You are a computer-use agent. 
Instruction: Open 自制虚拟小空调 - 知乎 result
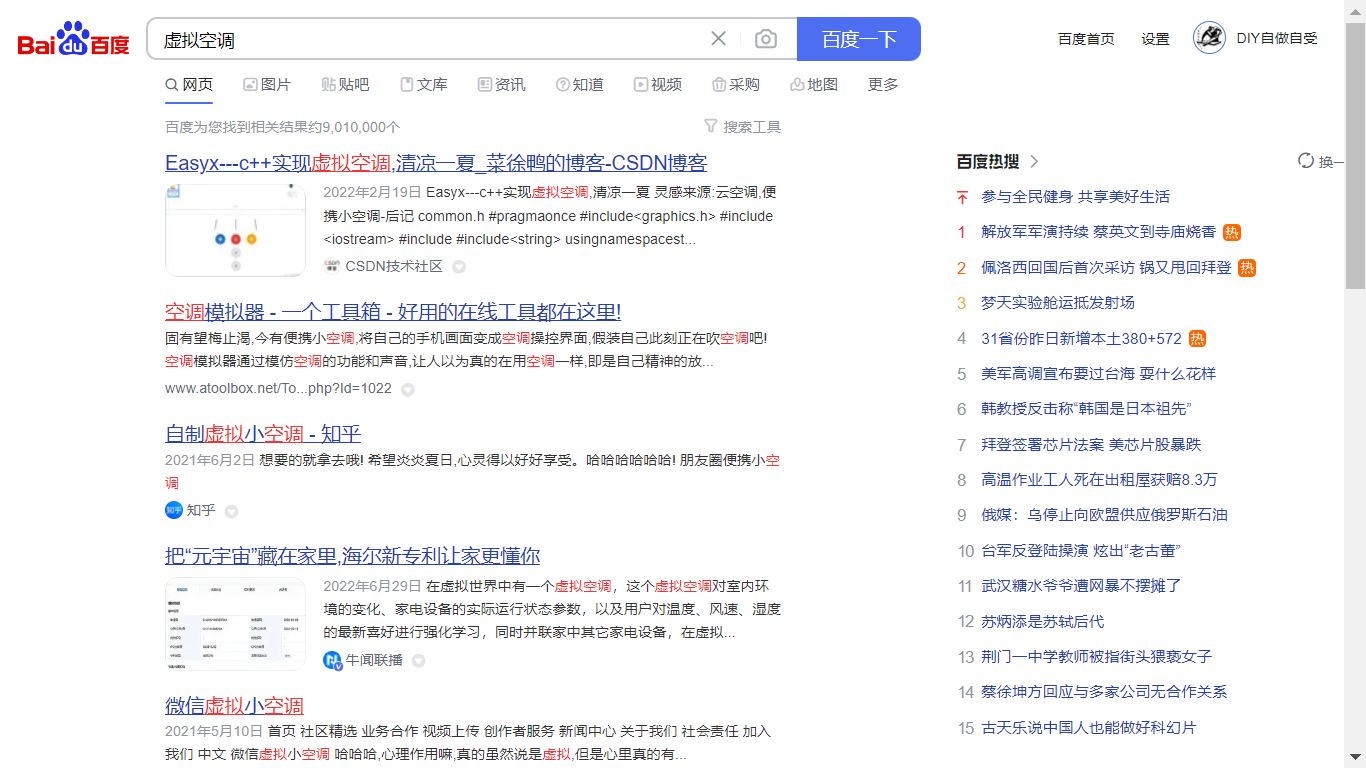click(x=263, y=434)
